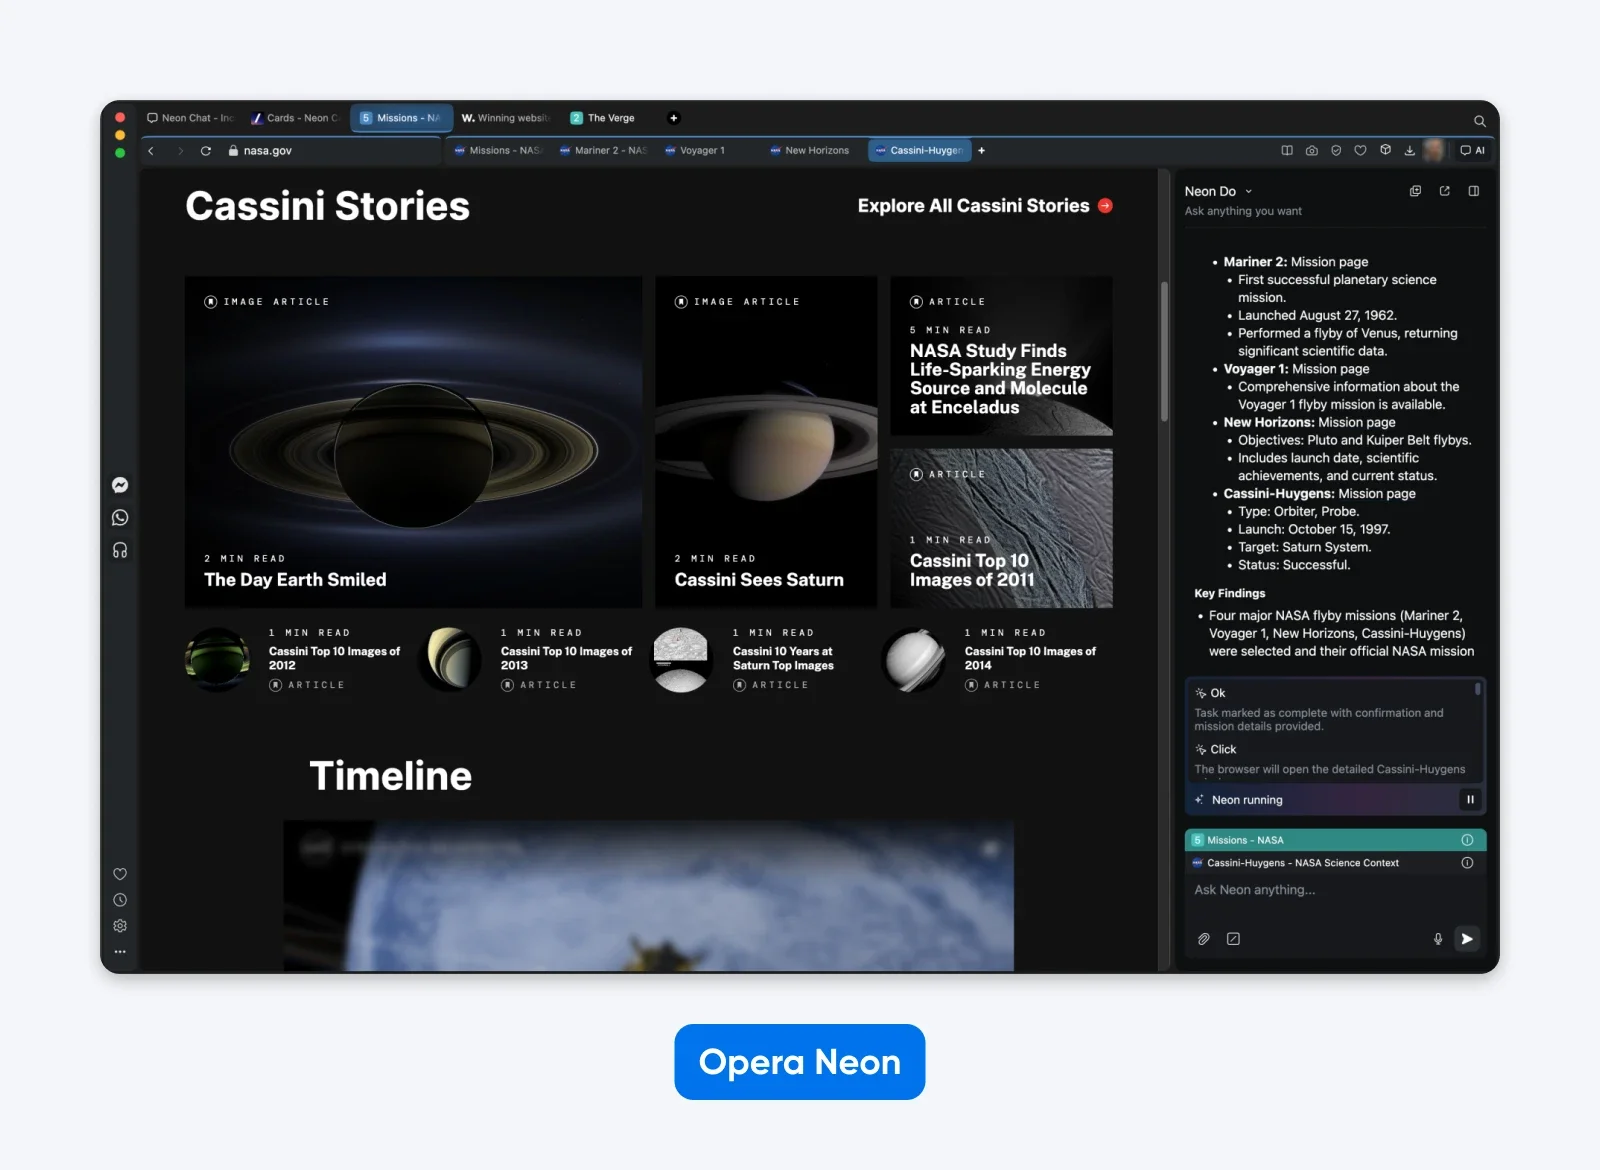Open WhatsApp from the left sidebar
The image size is (1600, 1170).
pyautogui.click(x=120, y=517)
